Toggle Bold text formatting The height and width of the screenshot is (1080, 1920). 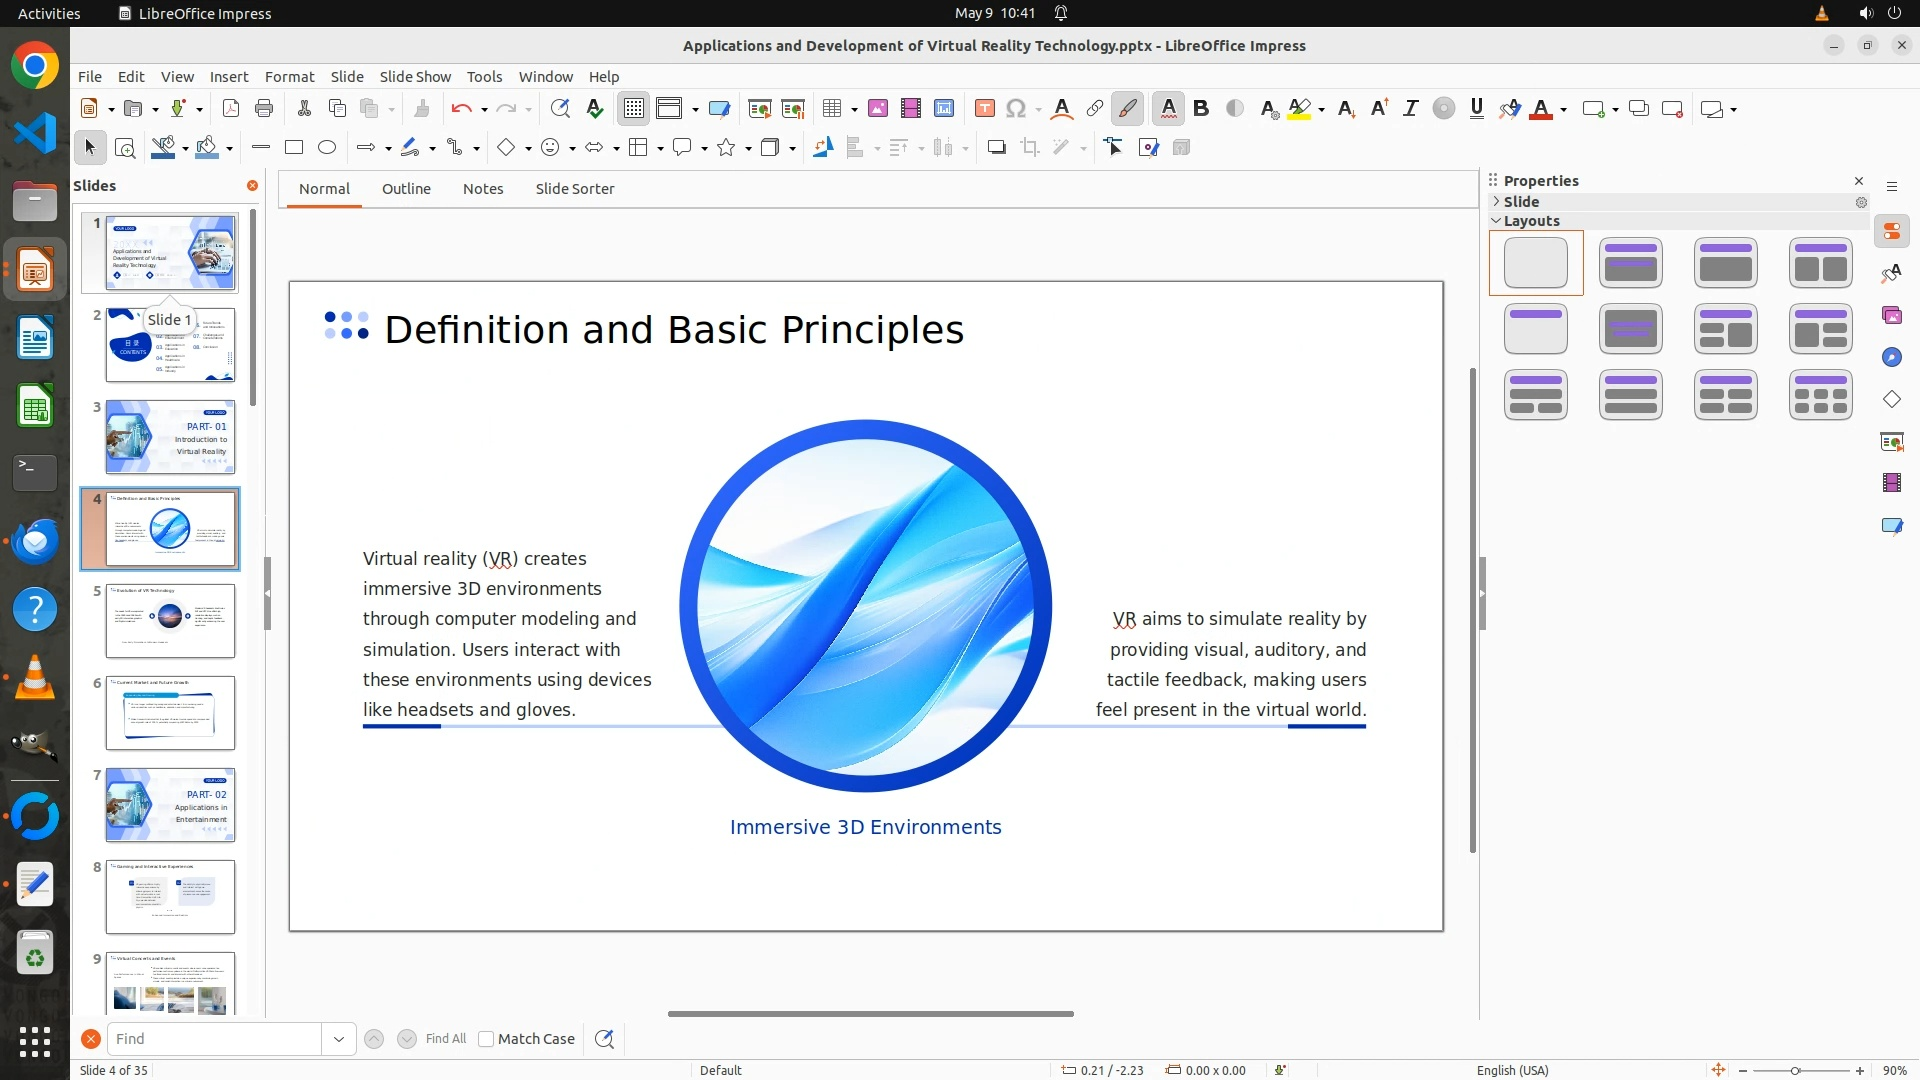click(1201, 109)
